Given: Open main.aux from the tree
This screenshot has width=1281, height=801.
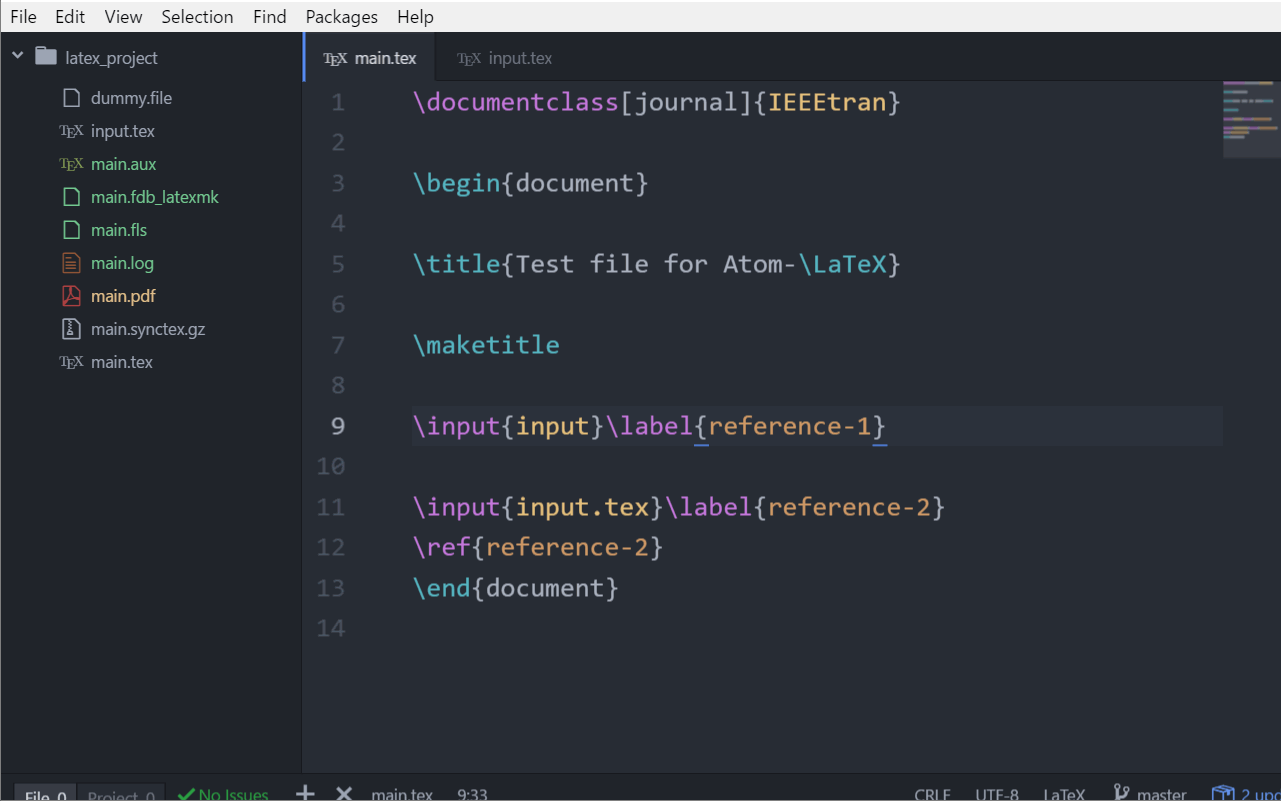Looking at the screenshot, I should click(123, 164).
